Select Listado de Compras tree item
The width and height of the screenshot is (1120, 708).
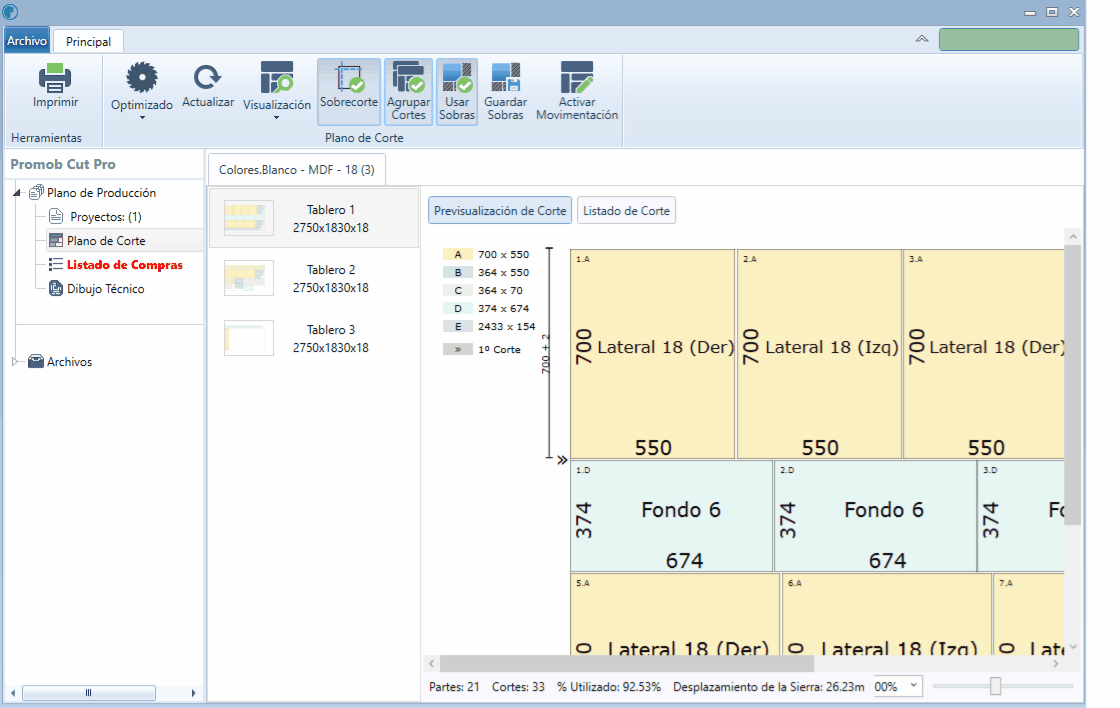[124, 265]
